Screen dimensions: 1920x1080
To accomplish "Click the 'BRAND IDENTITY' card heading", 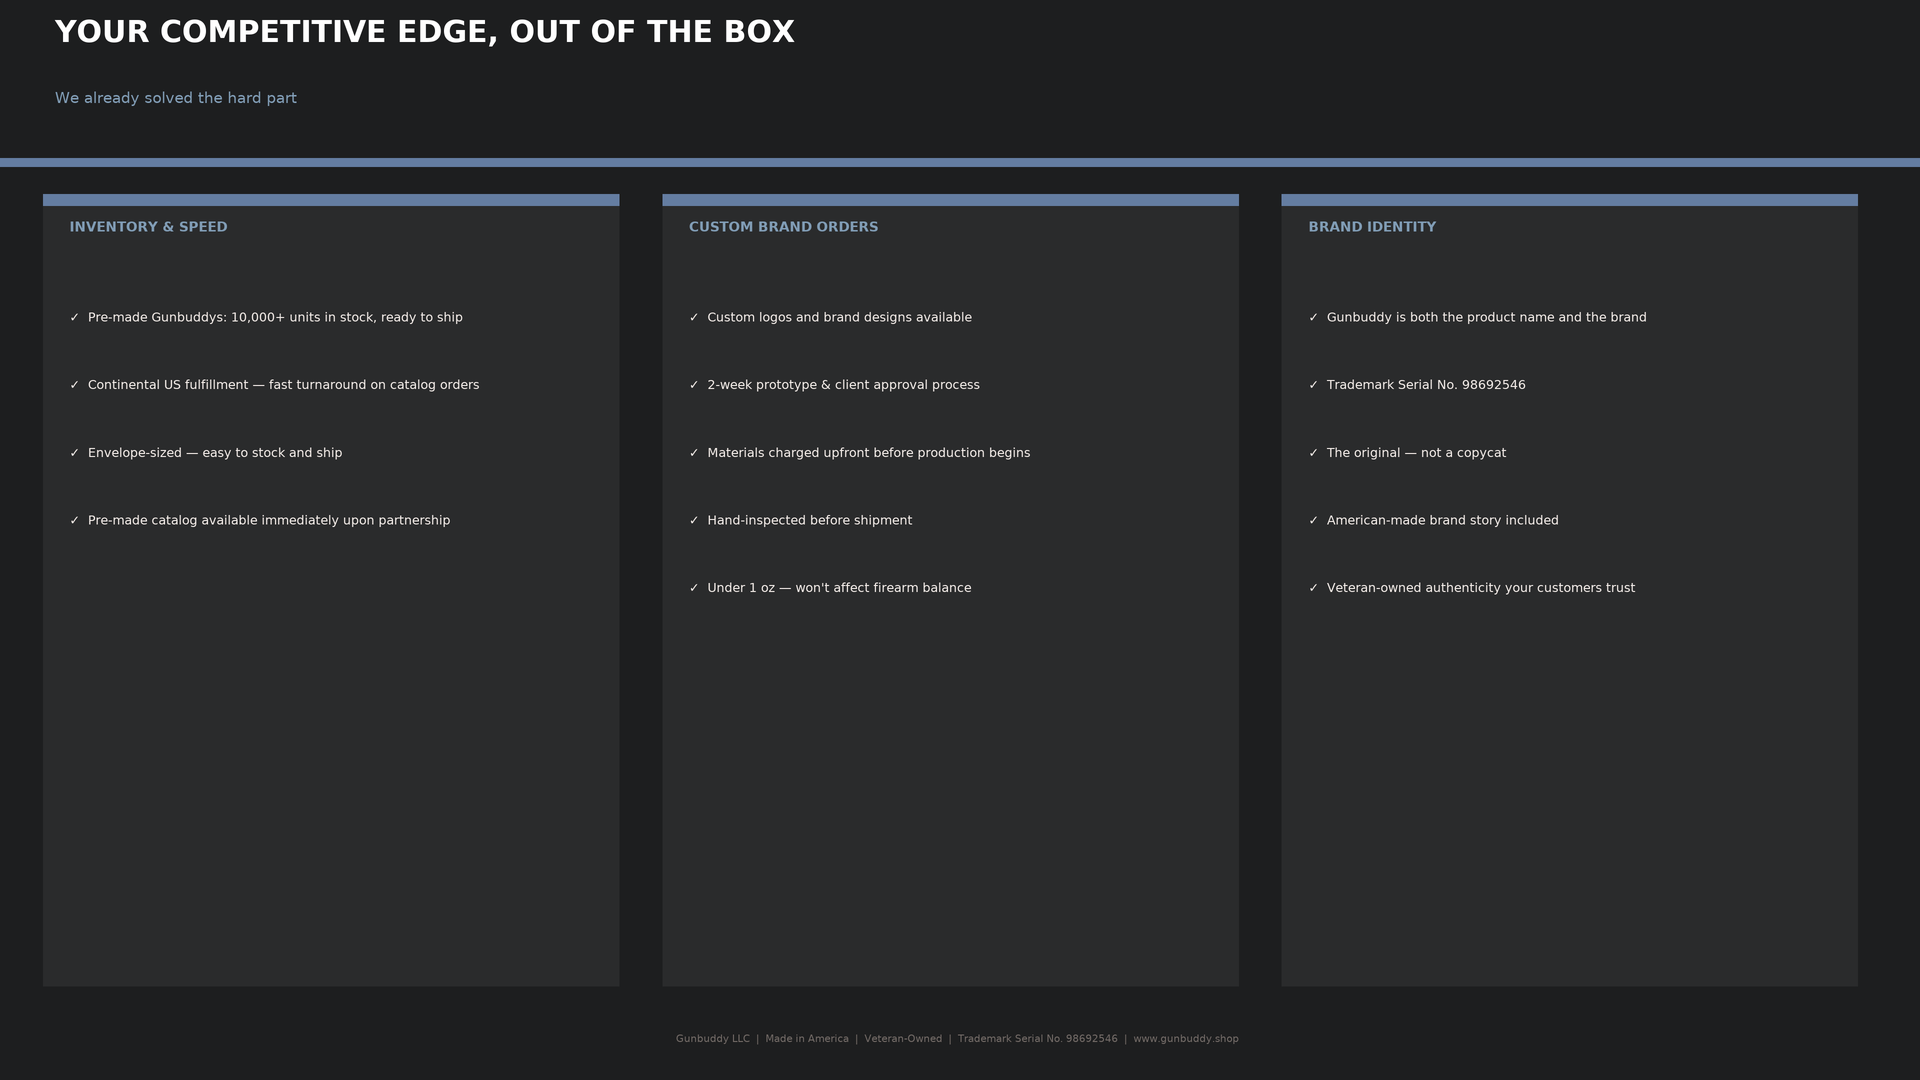I will click(x=1372, y=227).
